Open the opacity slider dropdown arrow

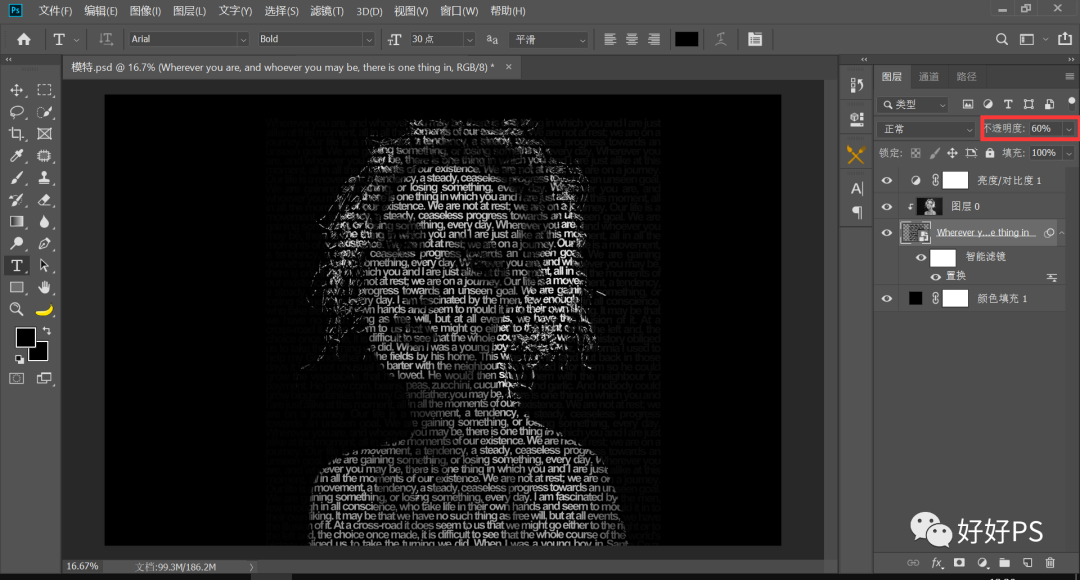1069,129
